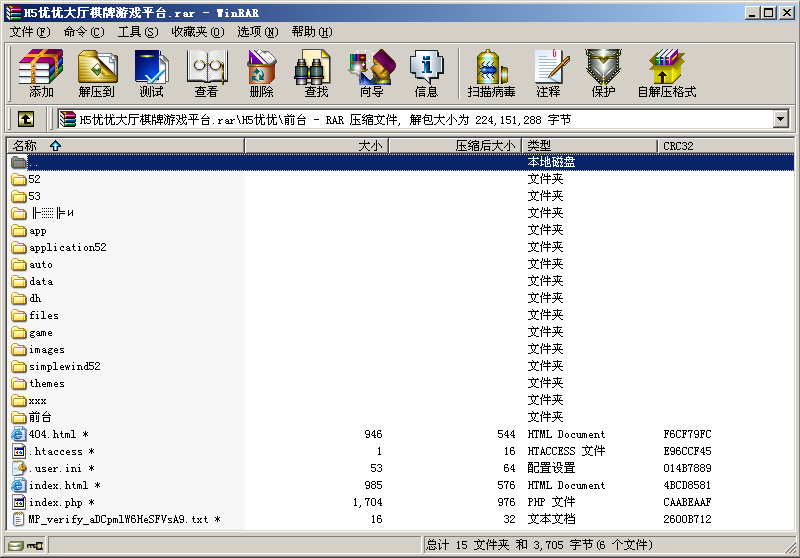The width and height of the screenshot is (800, 558).
Task: Open the 查看 (View) toolbar icon
Action: (x=207, y=73)
